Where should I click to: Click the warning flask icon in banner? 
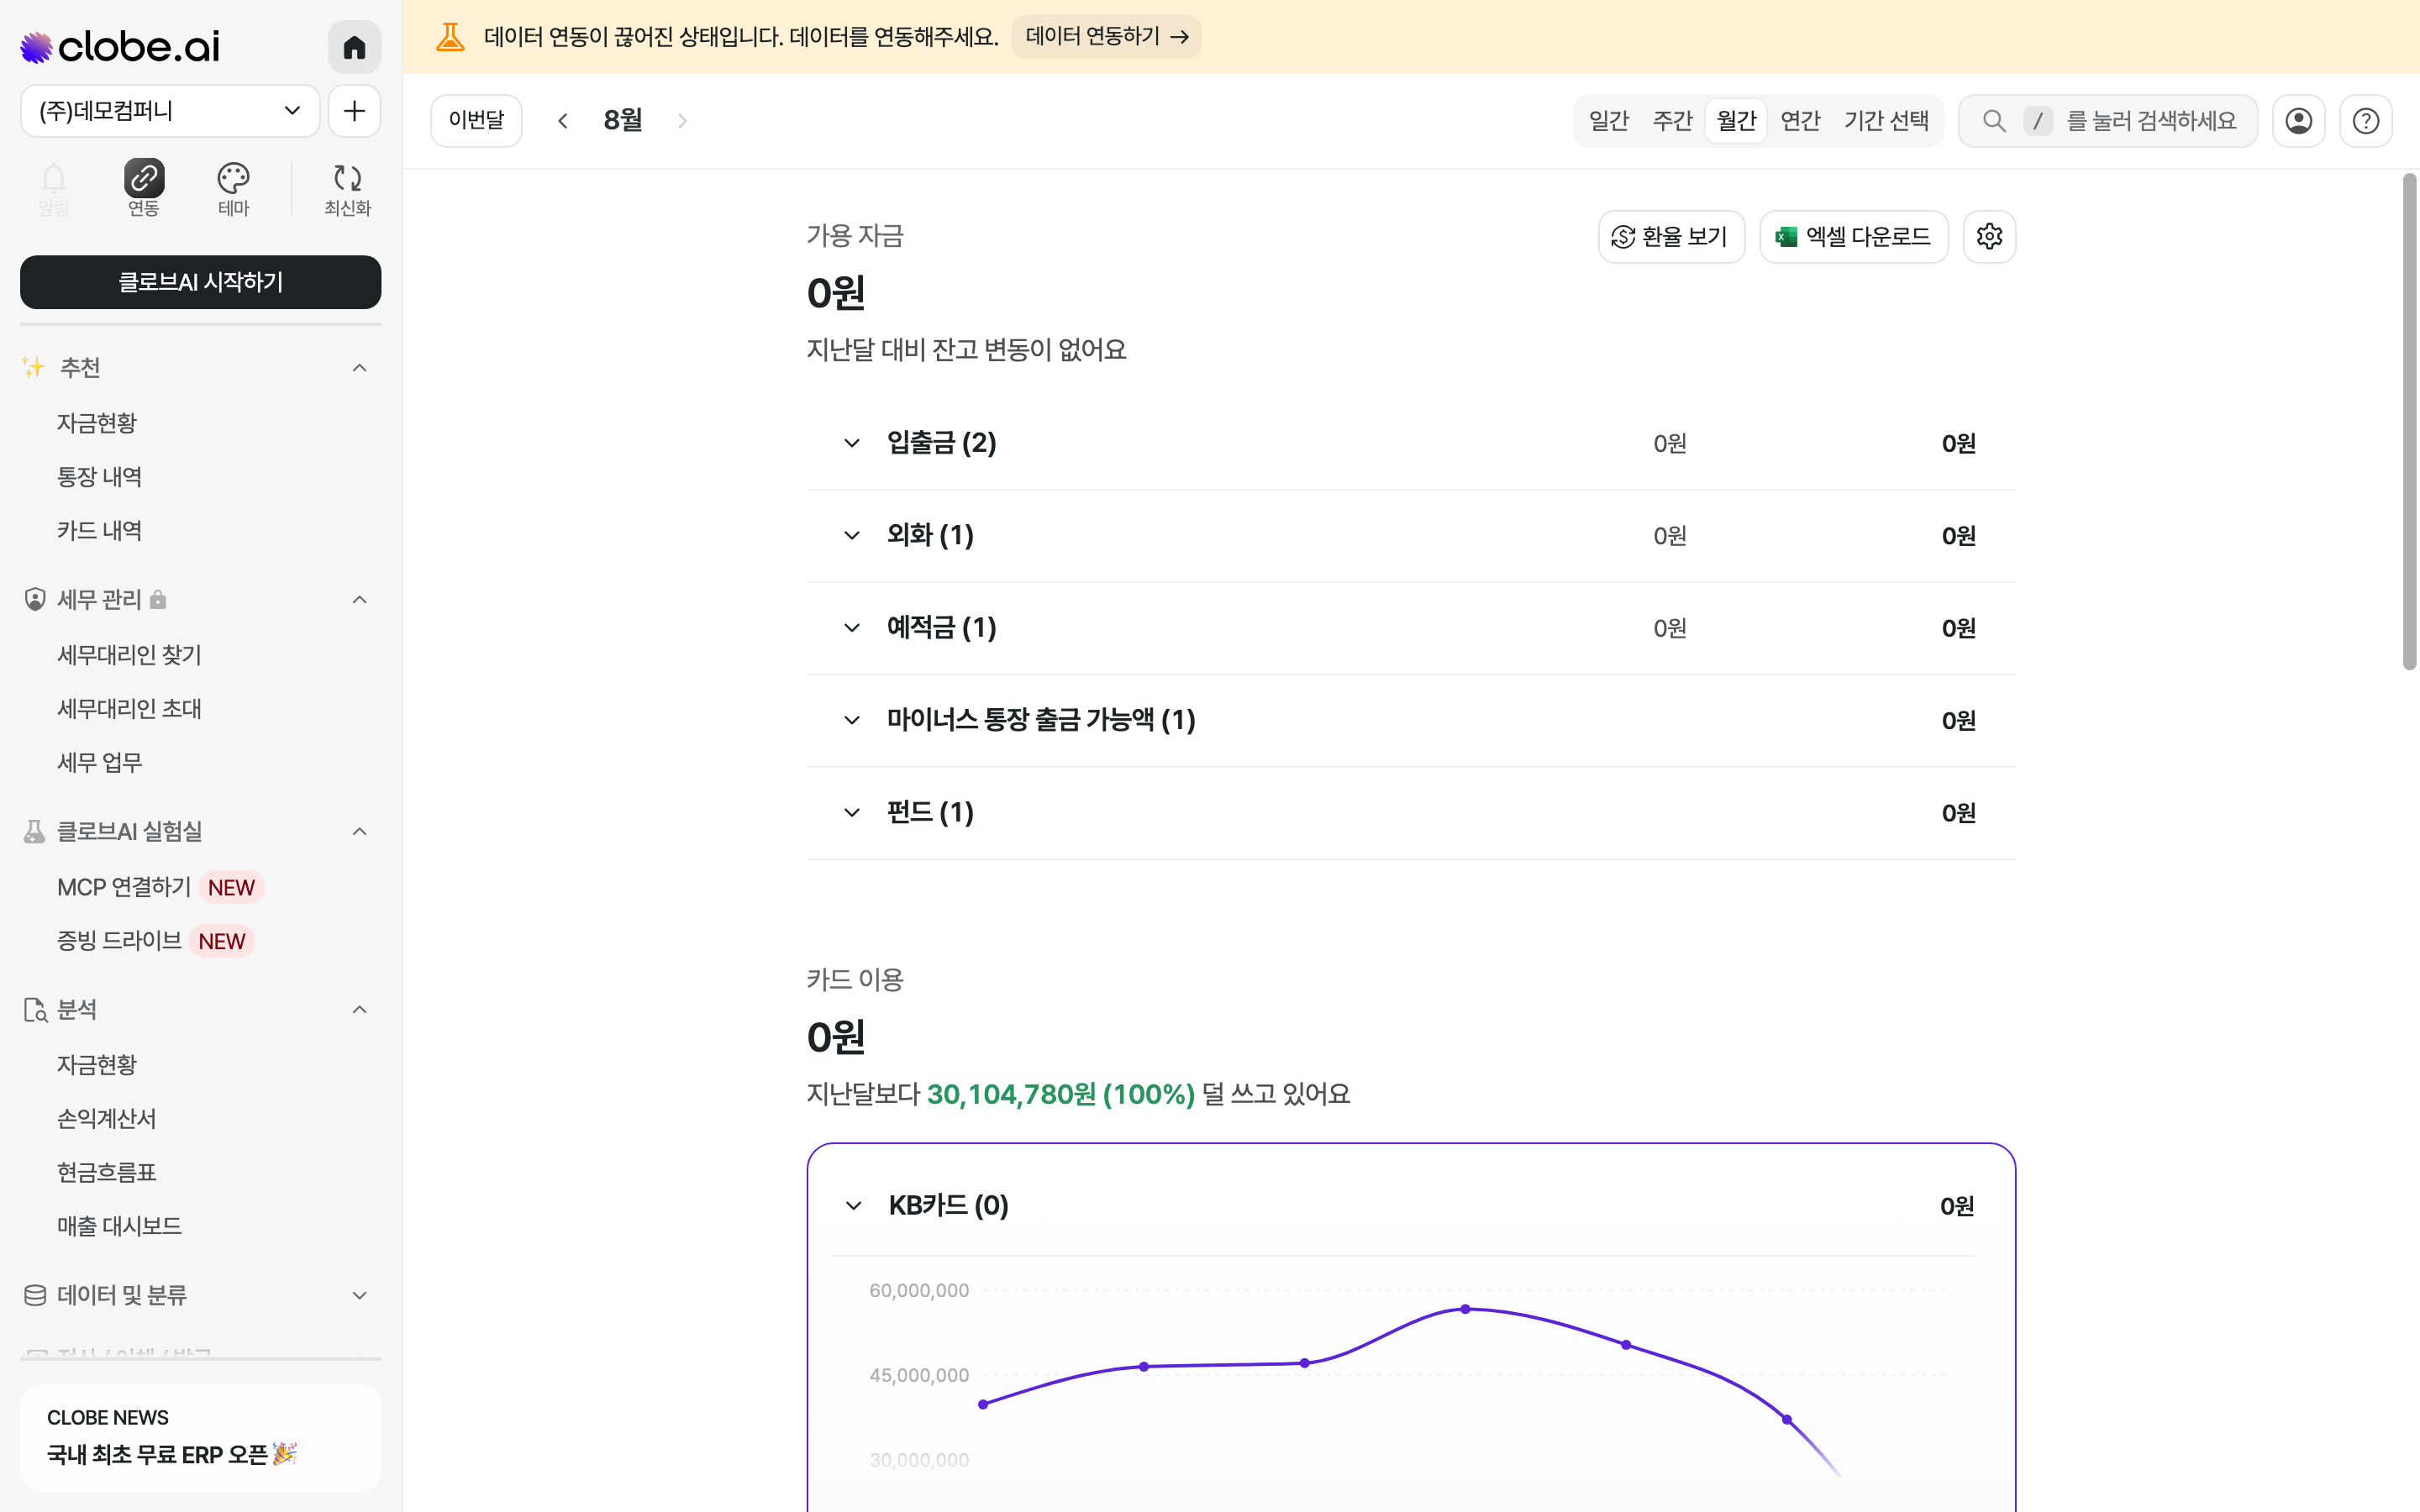(x=450, y=37)
